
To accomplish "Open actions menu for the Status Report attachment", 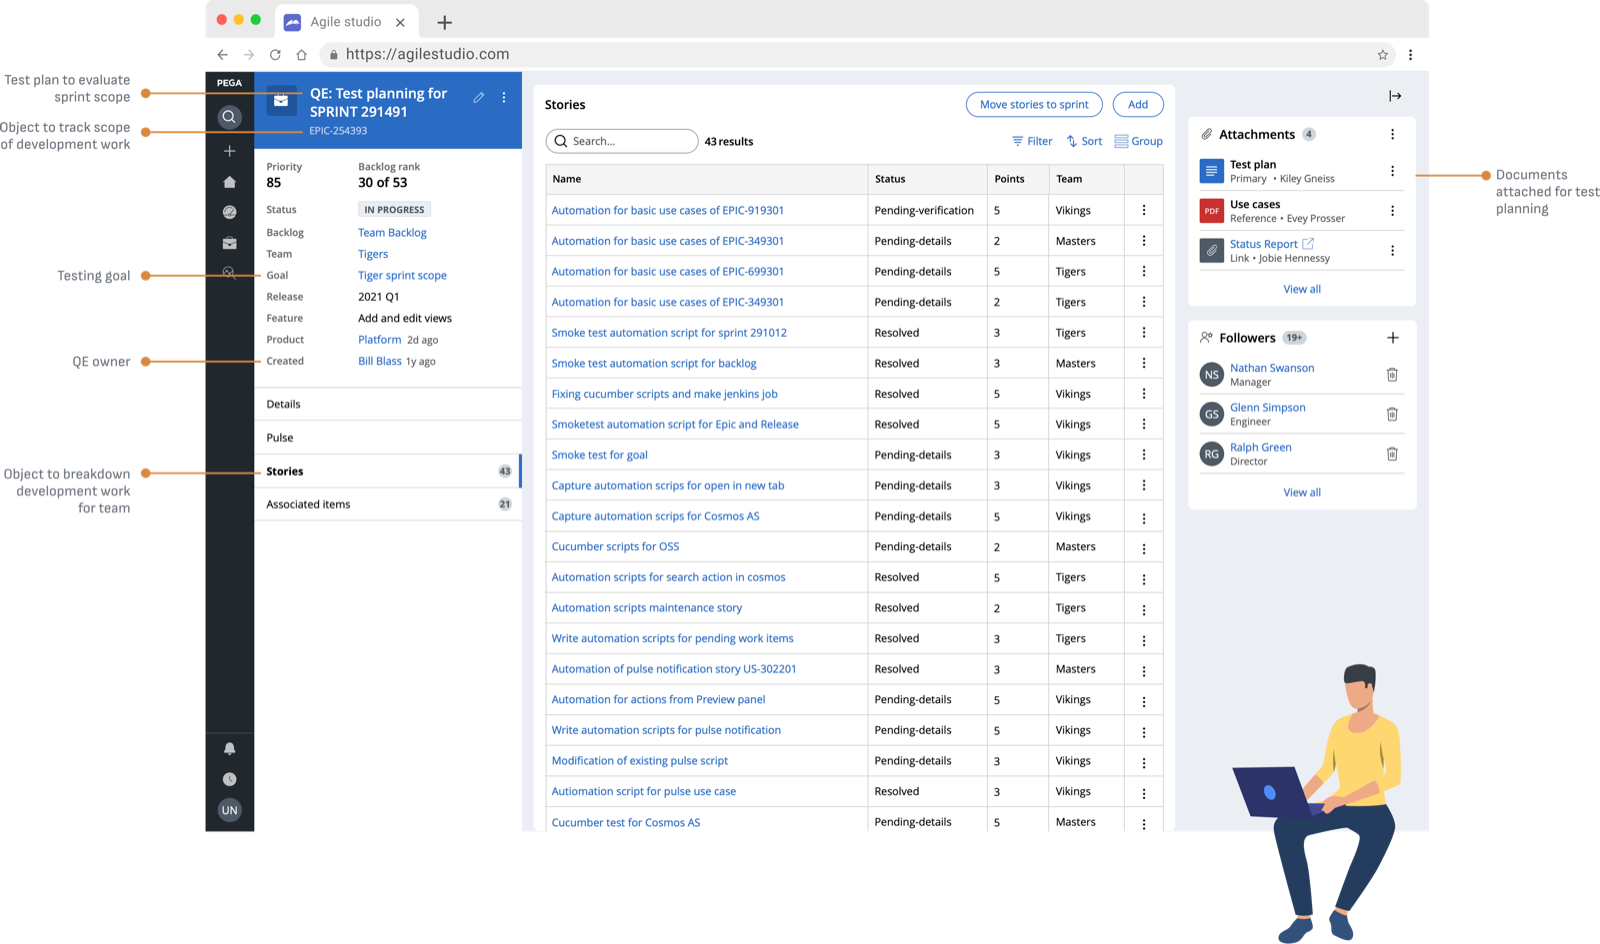I will point(1392,251).
